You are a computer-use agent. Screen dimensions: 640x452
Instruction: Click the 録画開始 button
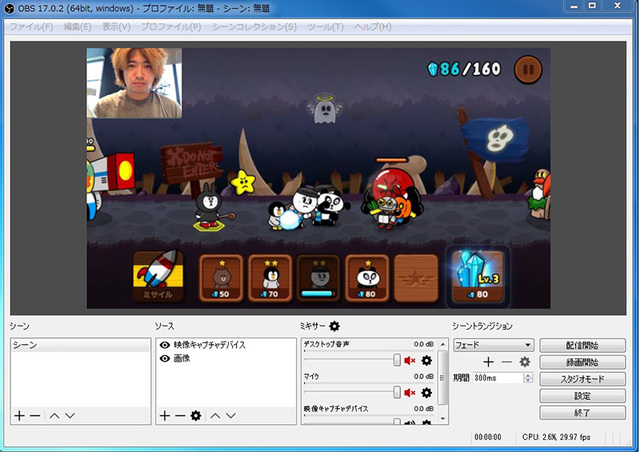(x=583, y=362)
